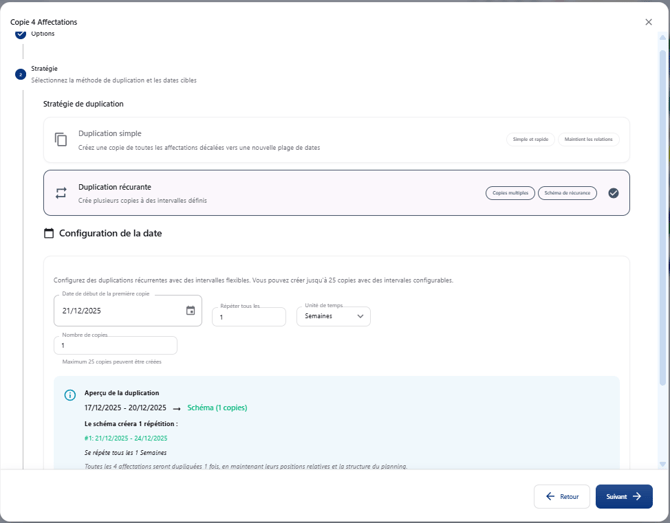Go back with the Retour button

click(x=561, y=496)
